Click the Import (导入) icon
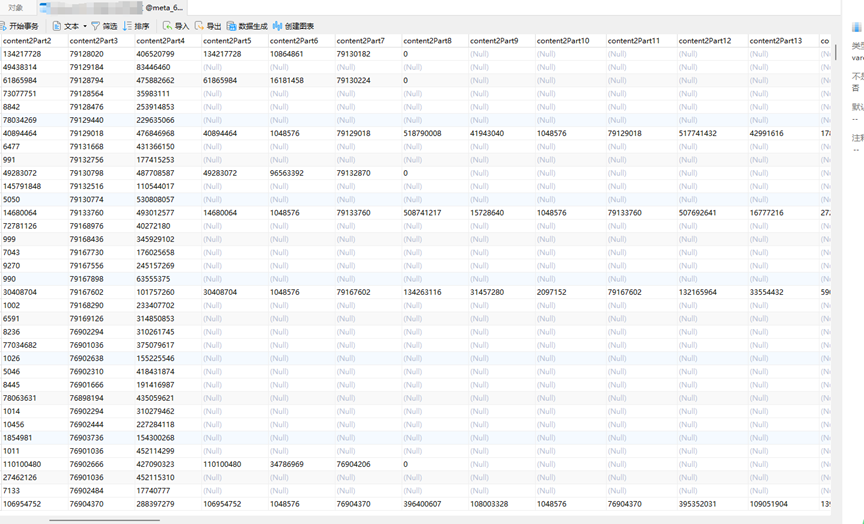 click(x=175, y=26)
